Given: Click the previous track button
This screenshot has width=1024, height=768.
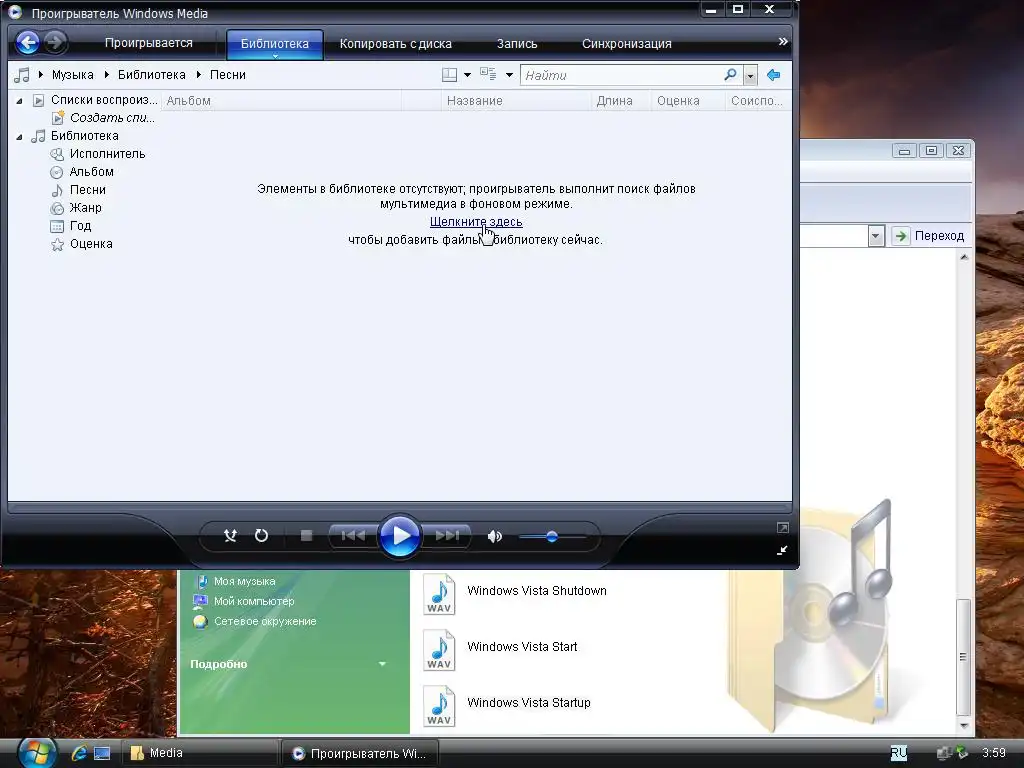Looking at the screenshot, I should tap(353, 536).
